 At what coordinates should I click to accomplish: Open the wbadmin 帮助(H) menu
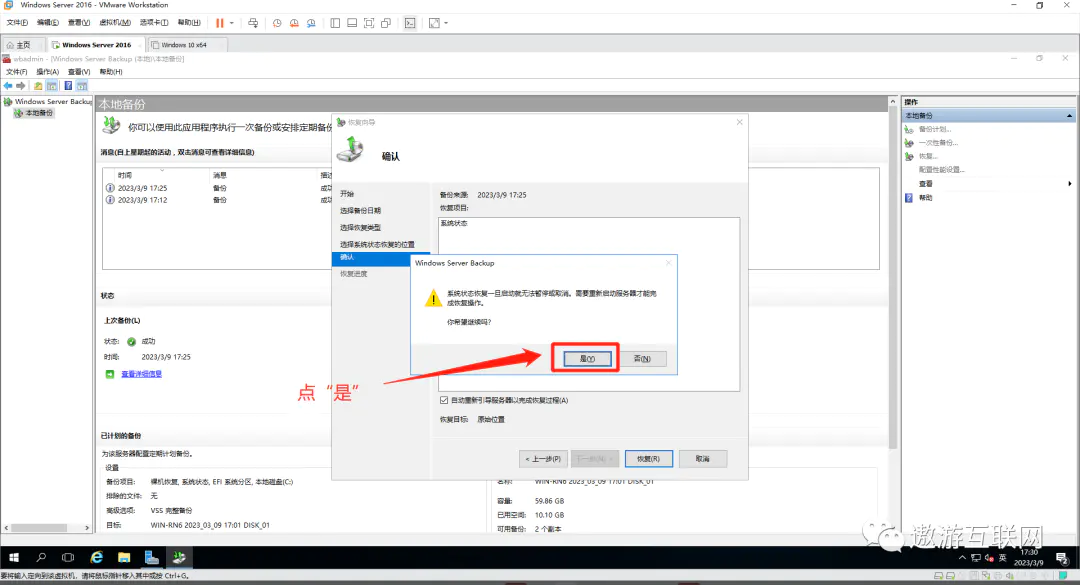coord(111,72)
